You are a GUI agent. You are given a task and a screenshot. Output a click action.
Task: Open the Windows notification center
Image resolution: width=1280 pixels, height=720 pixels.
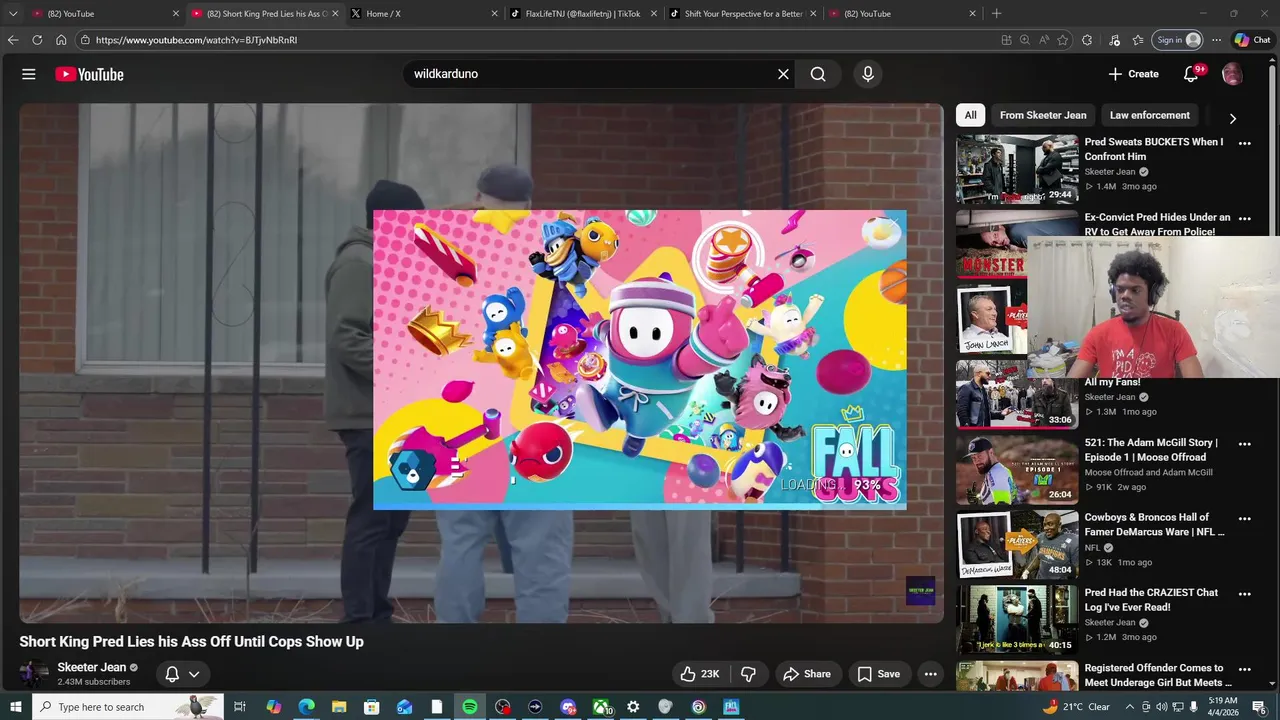(1259, 707)
